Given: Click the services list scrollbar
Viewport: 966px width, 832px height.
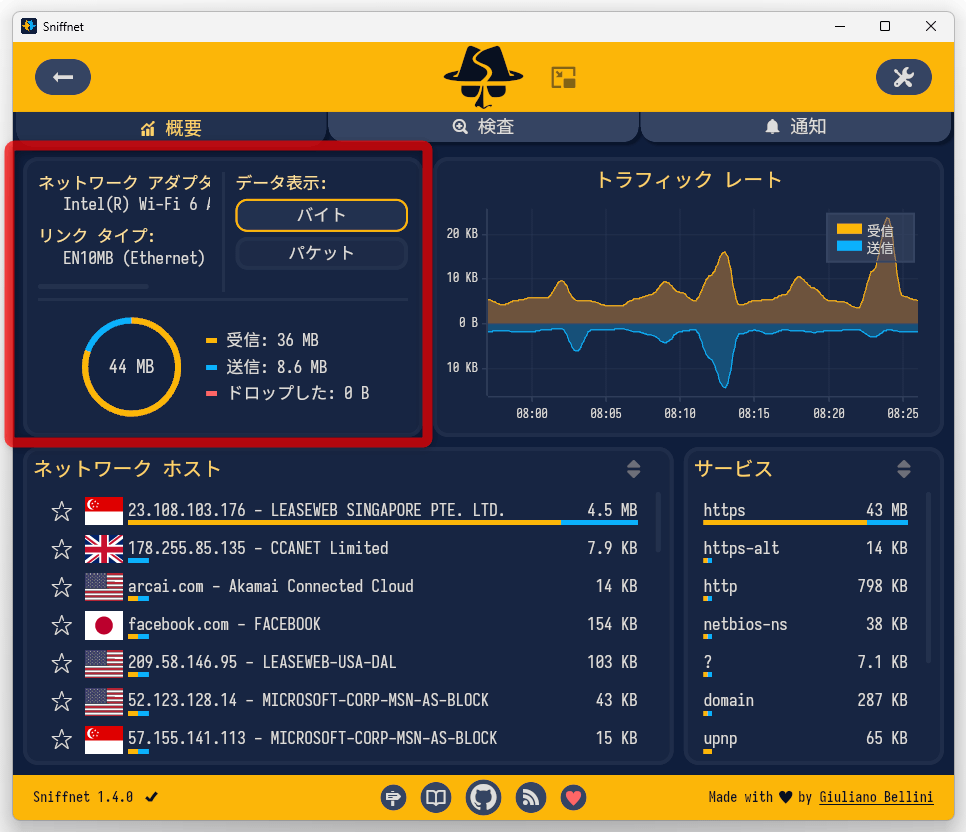Looking at the screenshot, I should (x=928, y=577).
